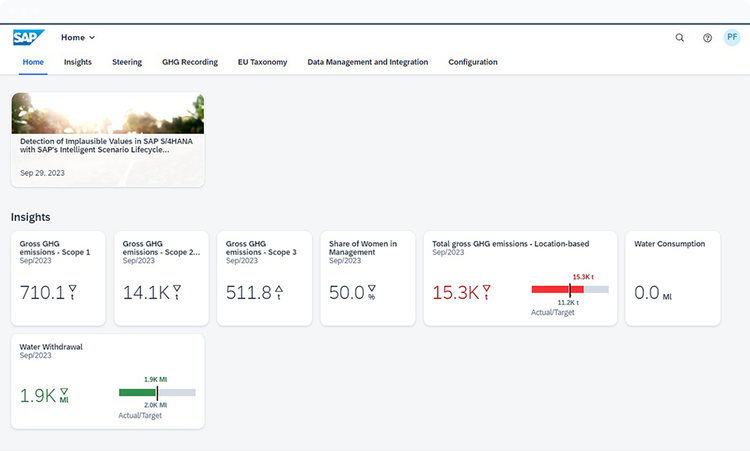Open the Share of Women in Management tile
750x451 pixels.
click(368, 278)
